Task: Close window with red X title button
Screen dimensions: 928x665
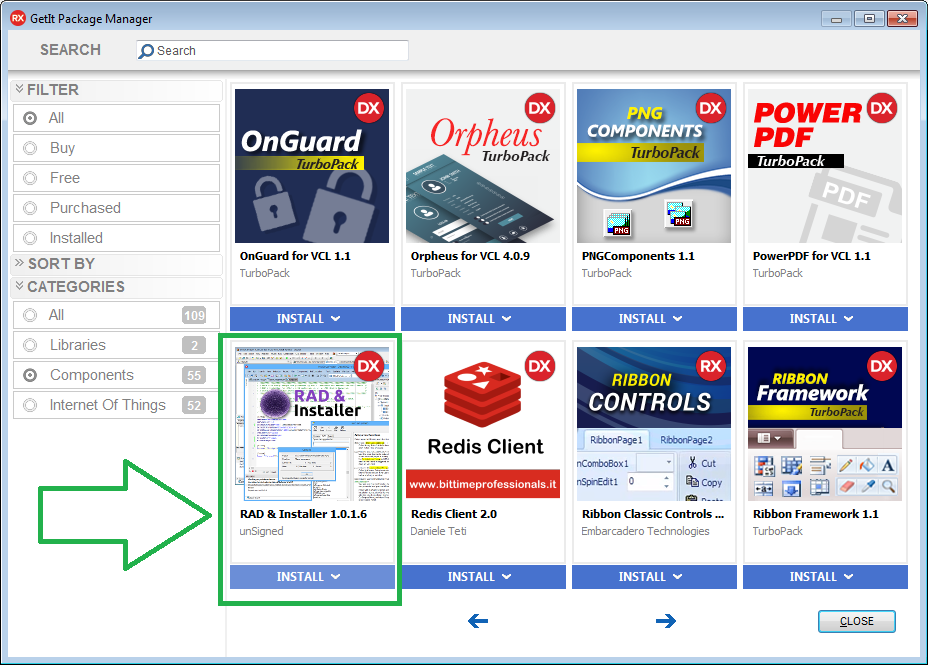Action: coord(903,19)
